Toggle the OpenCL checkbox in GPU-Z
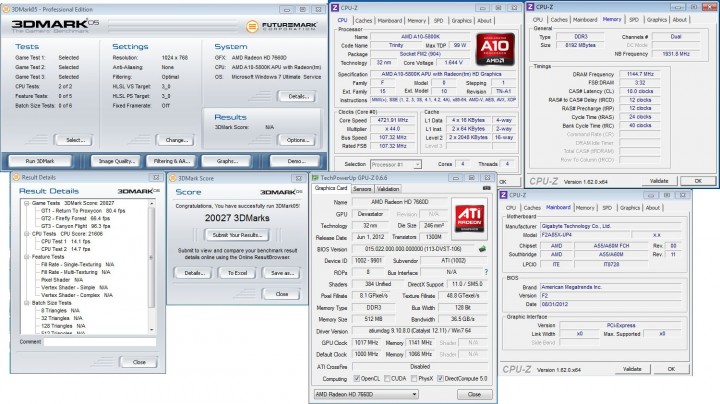Screen dimensions: 720x404 point(356,379)
